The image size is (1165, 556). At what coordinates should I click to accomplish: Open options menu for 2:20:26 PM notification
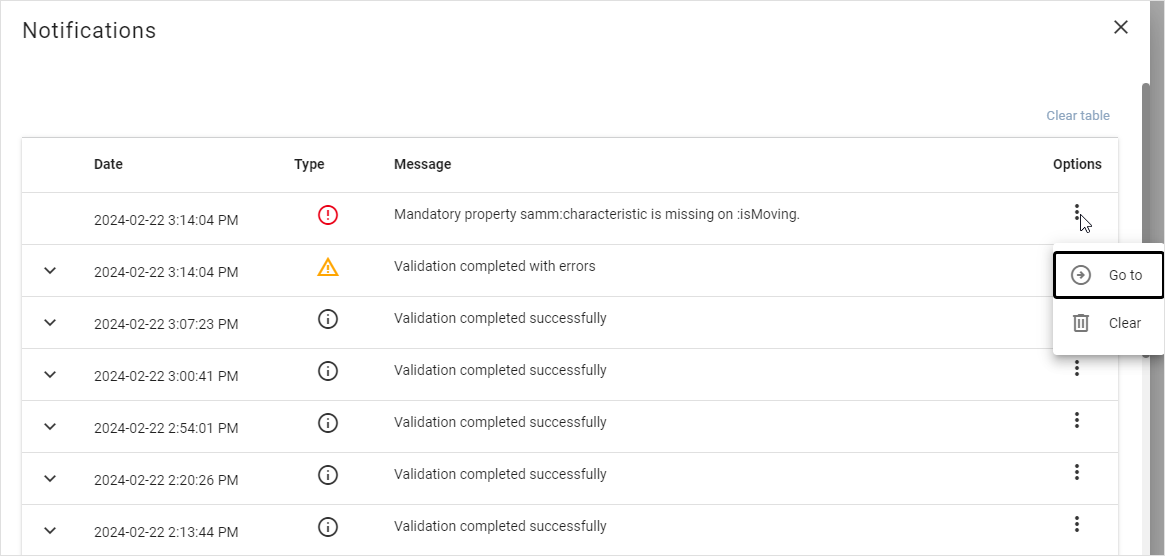point(1076,472)
